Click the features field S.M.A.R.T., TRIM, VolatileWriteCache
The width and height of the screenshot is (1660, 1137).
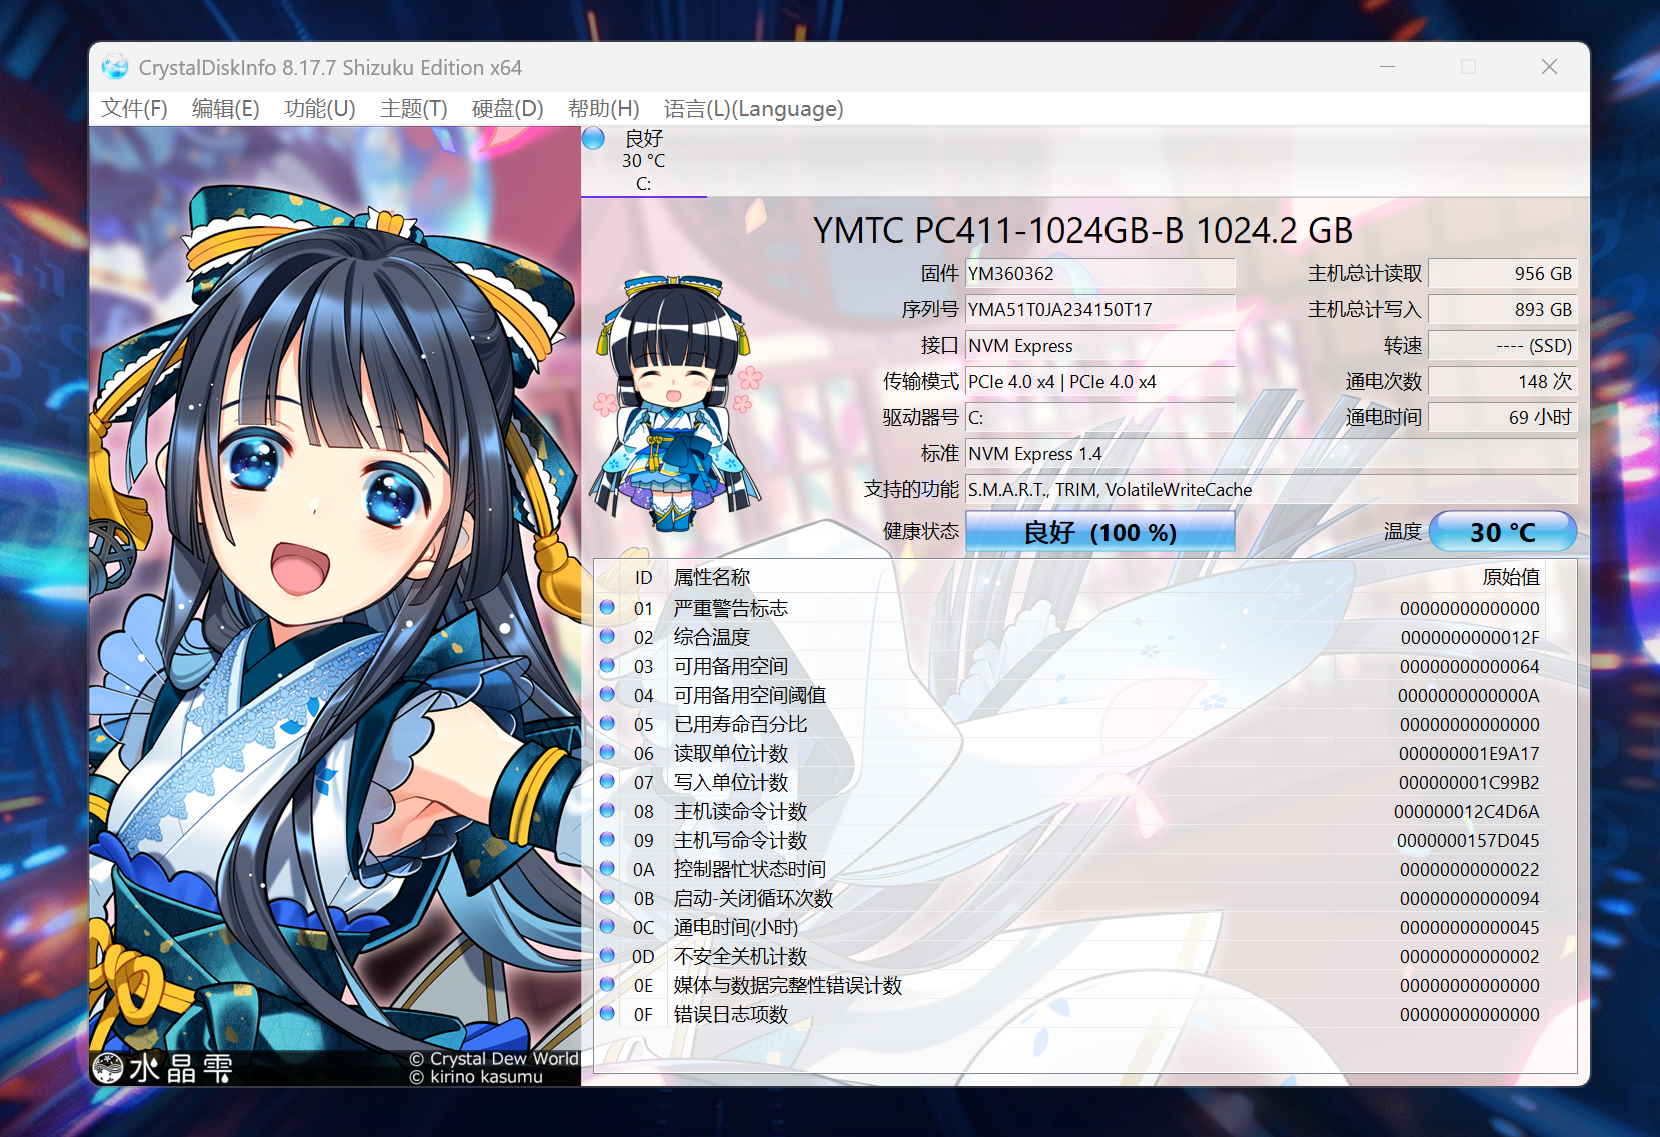click(1271, 490)
